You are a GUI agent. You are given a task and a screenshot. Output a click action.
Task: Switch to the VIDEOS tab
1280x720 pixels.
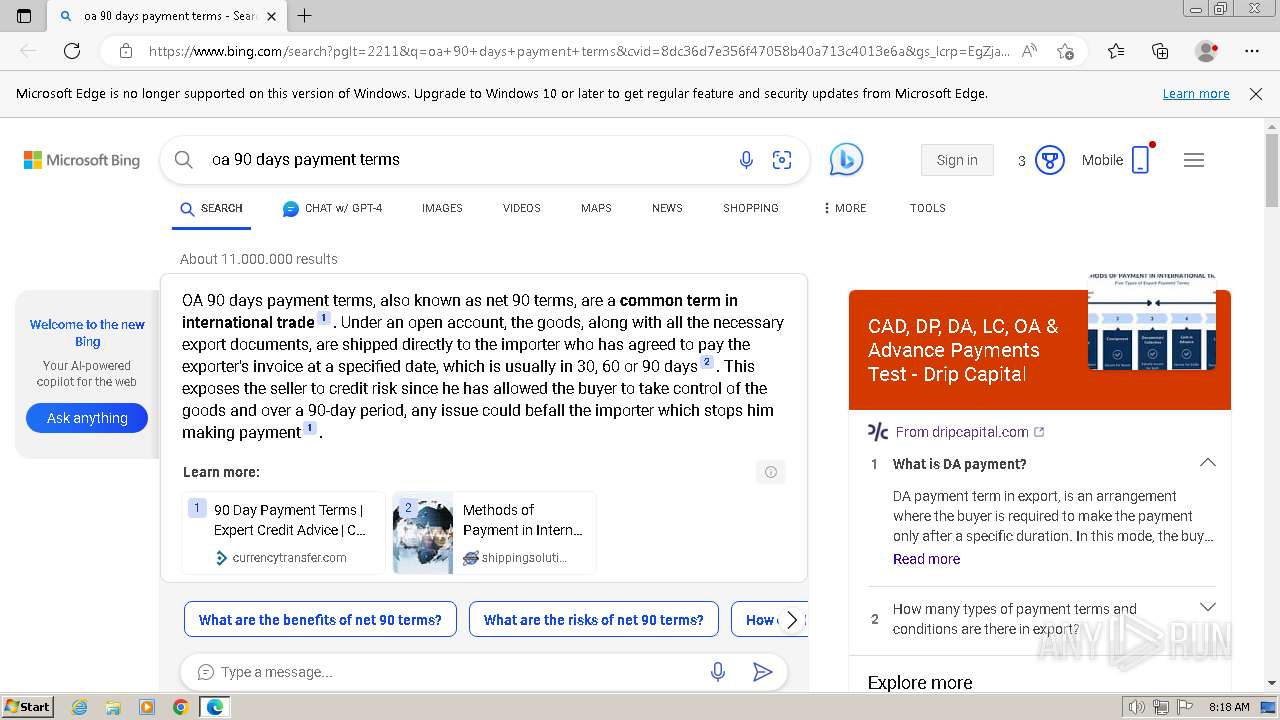click(x=522, y=208)
